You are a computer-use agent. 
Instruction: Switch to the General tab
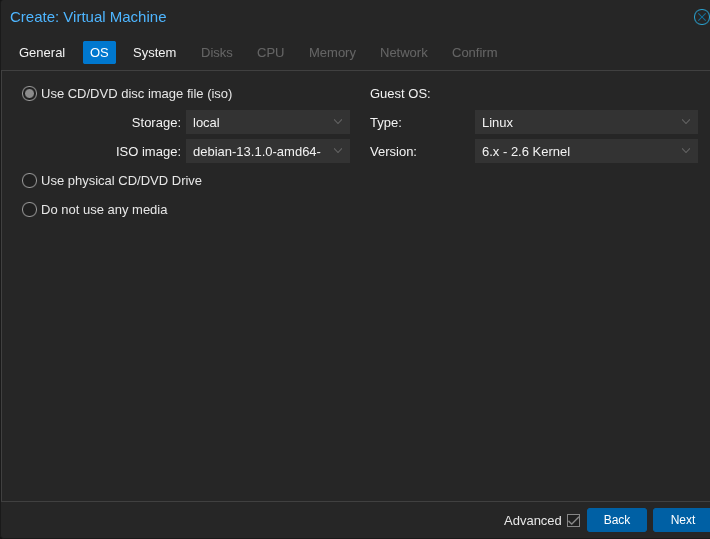(42, 52)
